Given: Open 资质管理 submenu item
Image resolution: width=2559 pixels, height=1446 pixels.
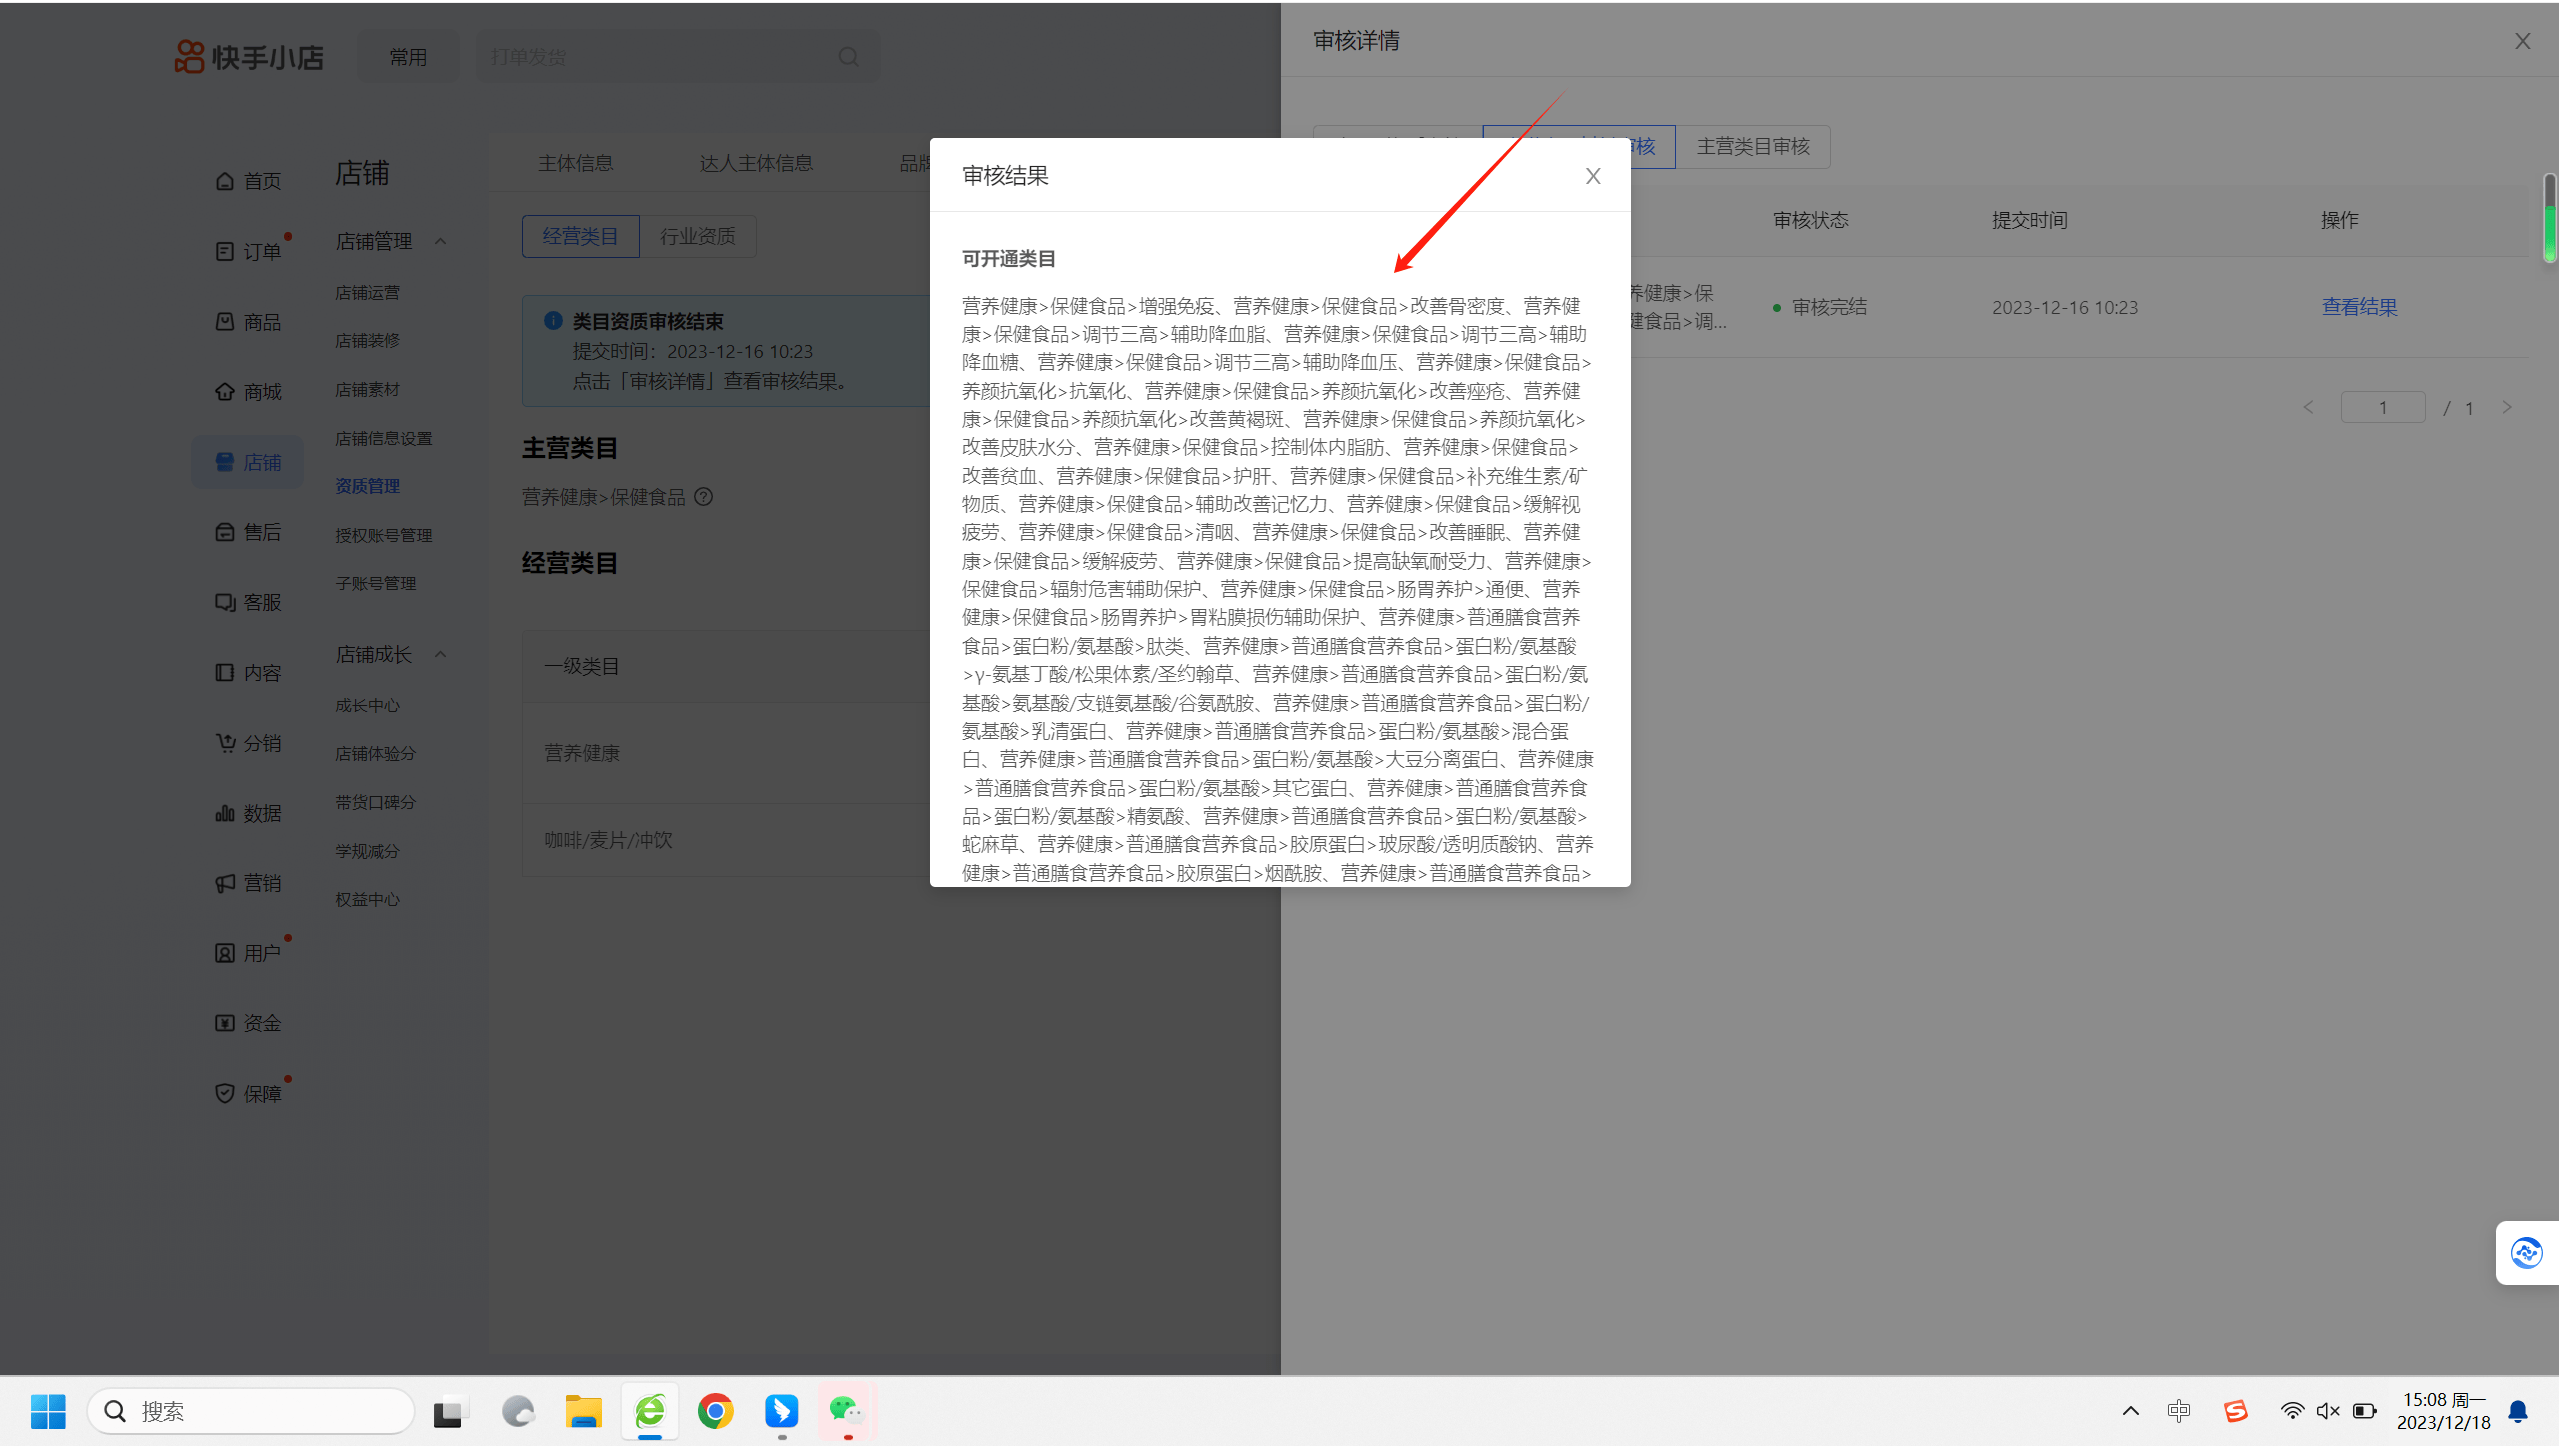Looking at the screenshot, I should point(367,486).
